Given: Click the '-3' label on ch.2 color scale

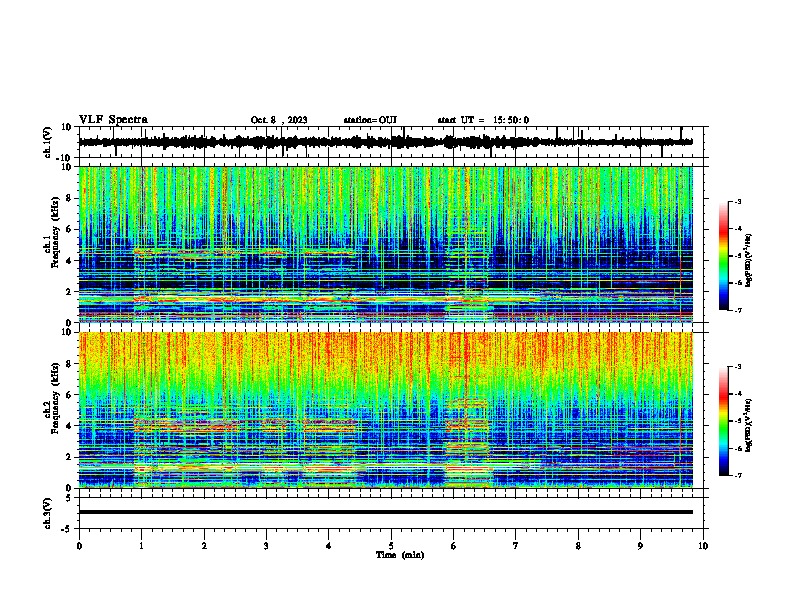Looking at the screenshot, I should pyautogui.click(x=738, y=367).
